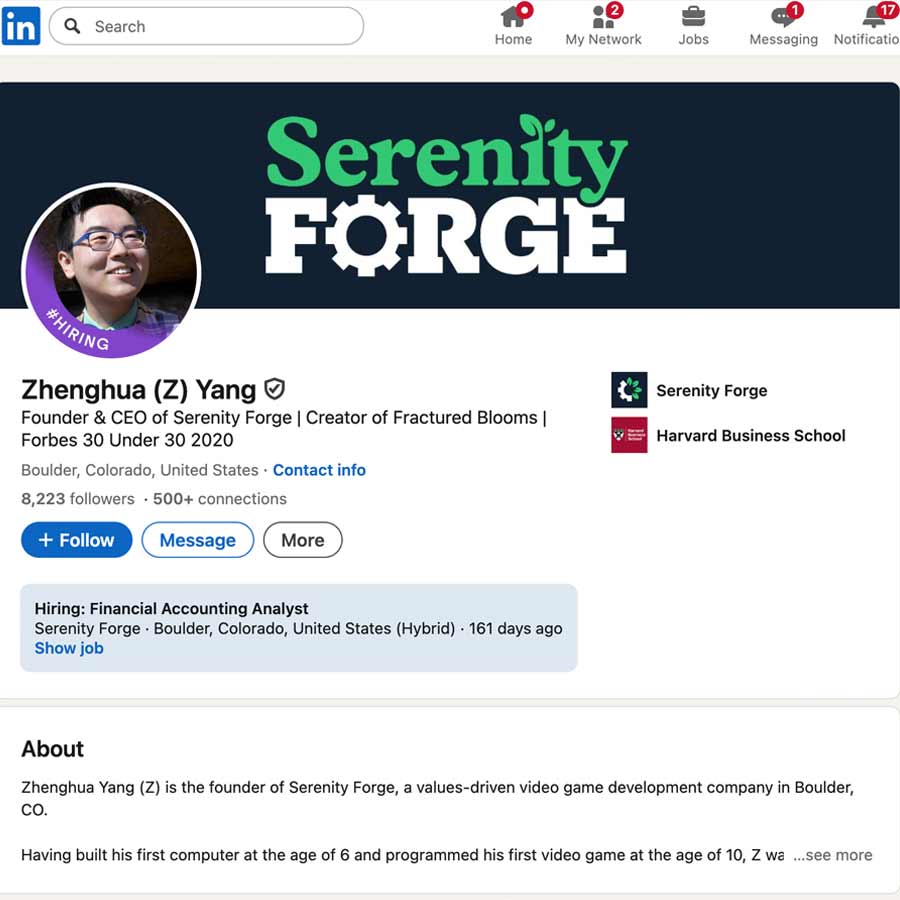Type in the Search input field
Image resolution: width=900 pixels, height=900 pixels.
click(x=220, y=26)
